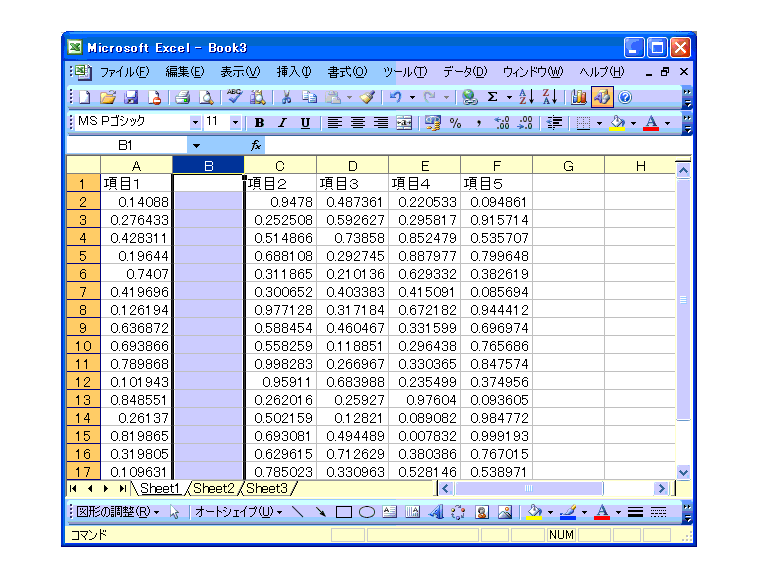Click the horizontal scrollbar right arrow

(x=661, y=488)
